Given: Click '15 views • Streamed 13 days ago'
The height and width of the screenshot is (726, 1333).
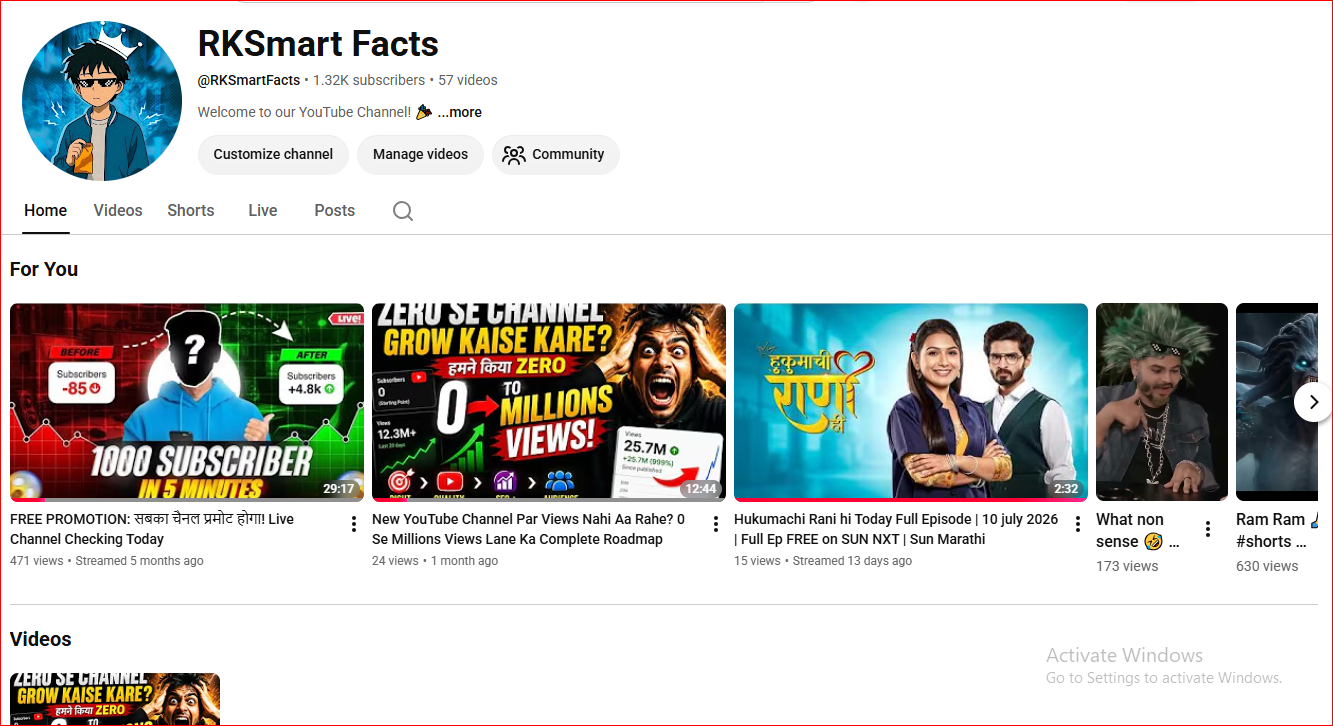Looking at the screenshot, I should pyautogui.click(x=823, y=561).
